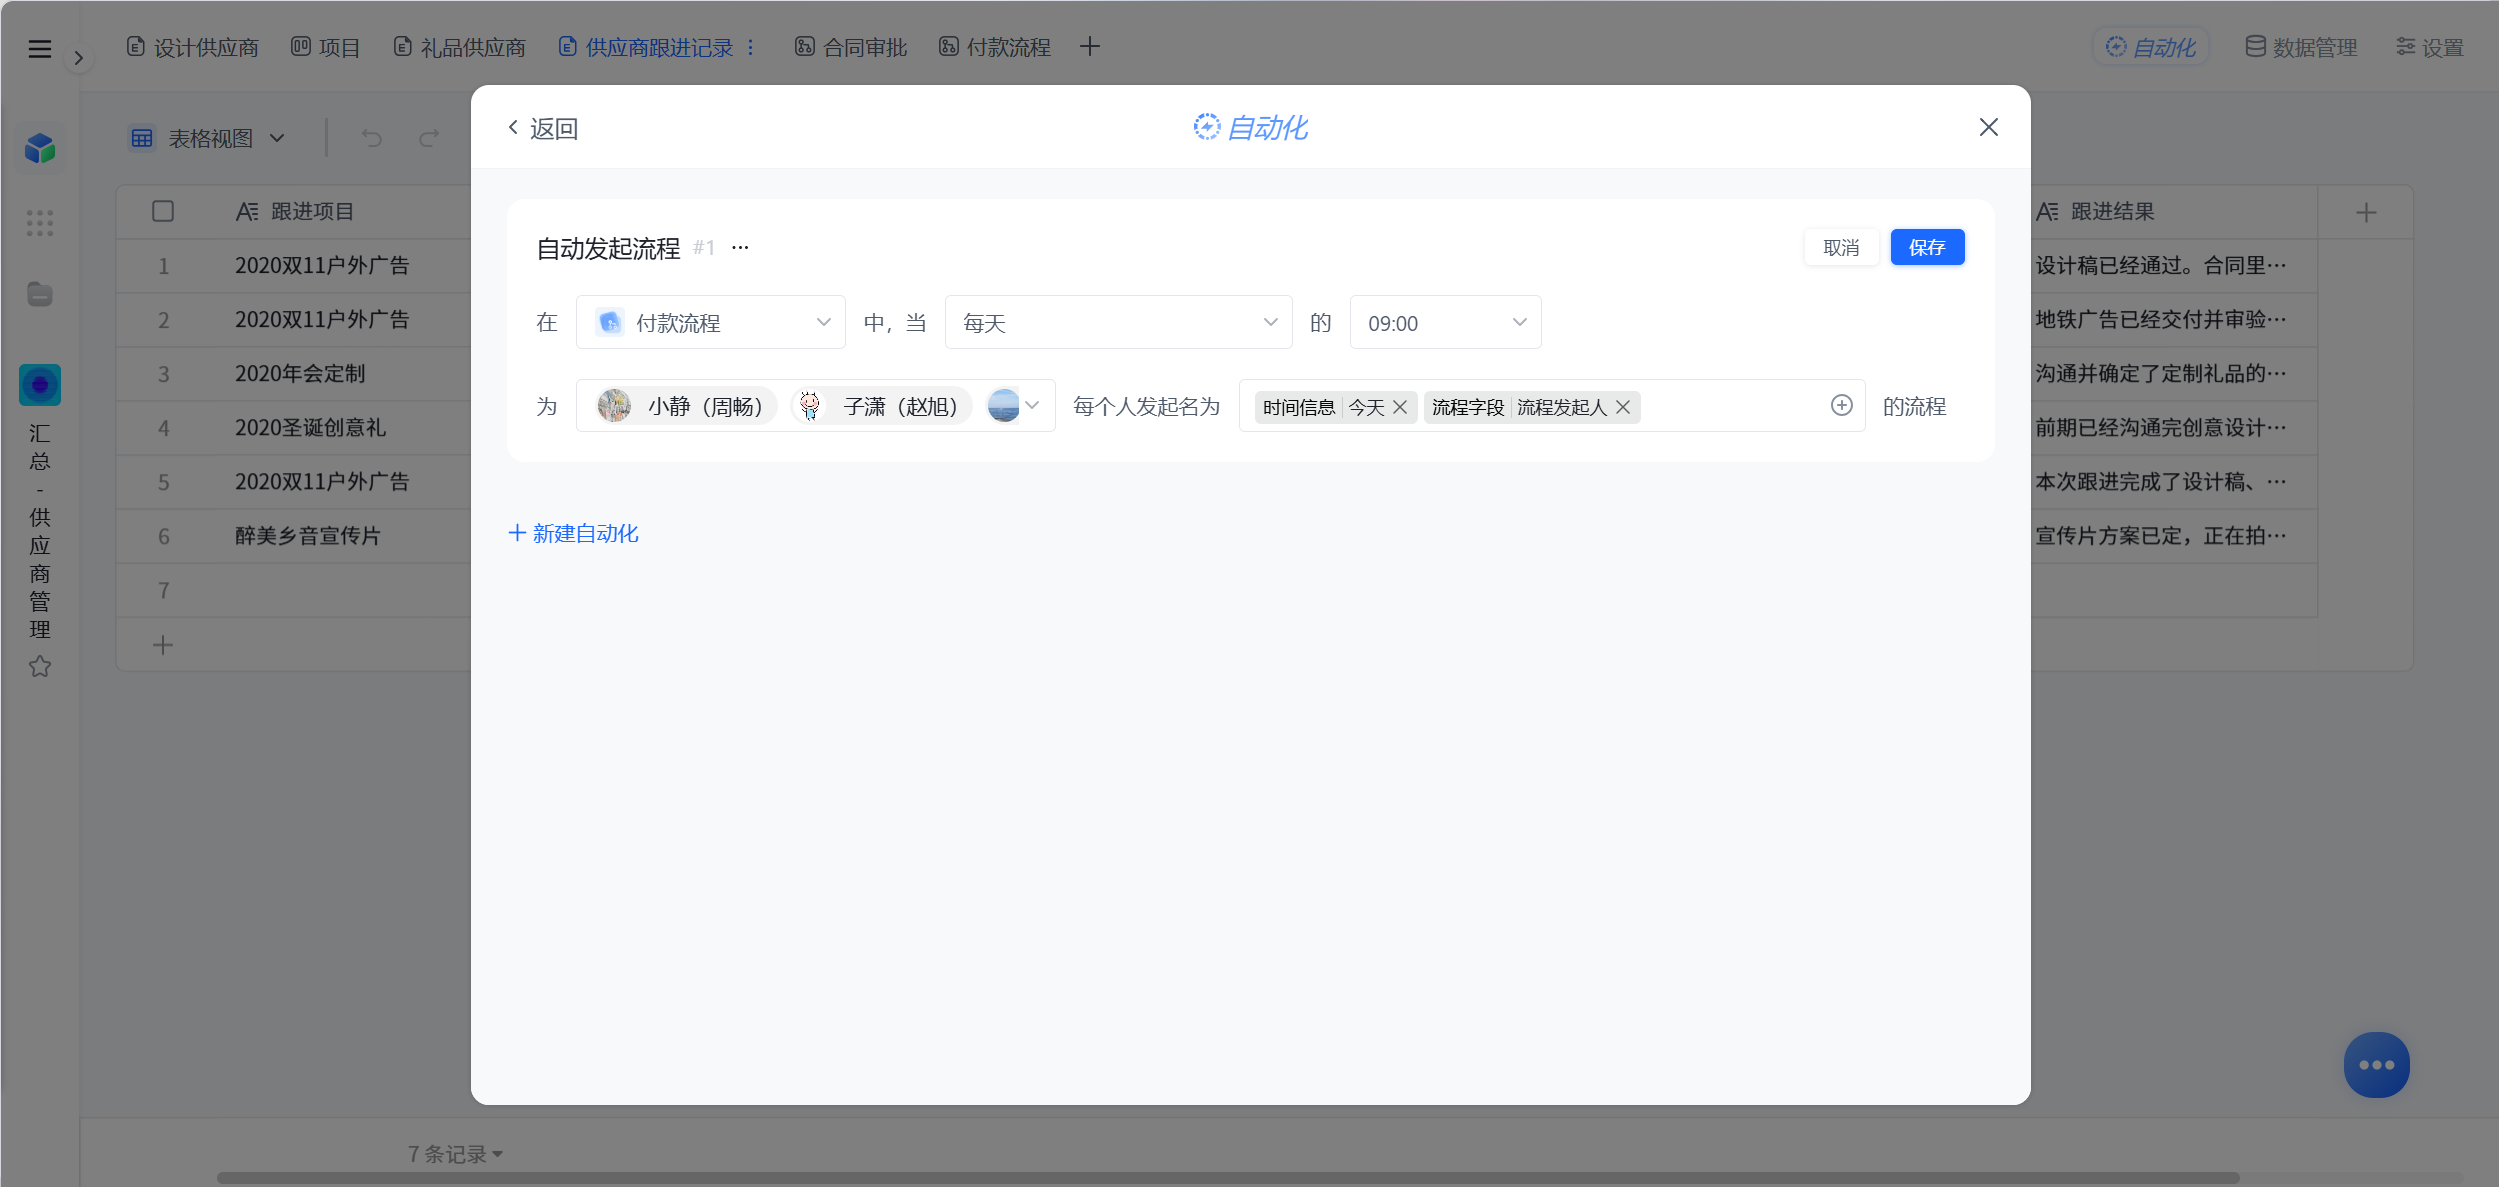The width and height of the screenshot is (2499, 1187).
Task: Click the third member avatar chip
Action: point(1003,405)
